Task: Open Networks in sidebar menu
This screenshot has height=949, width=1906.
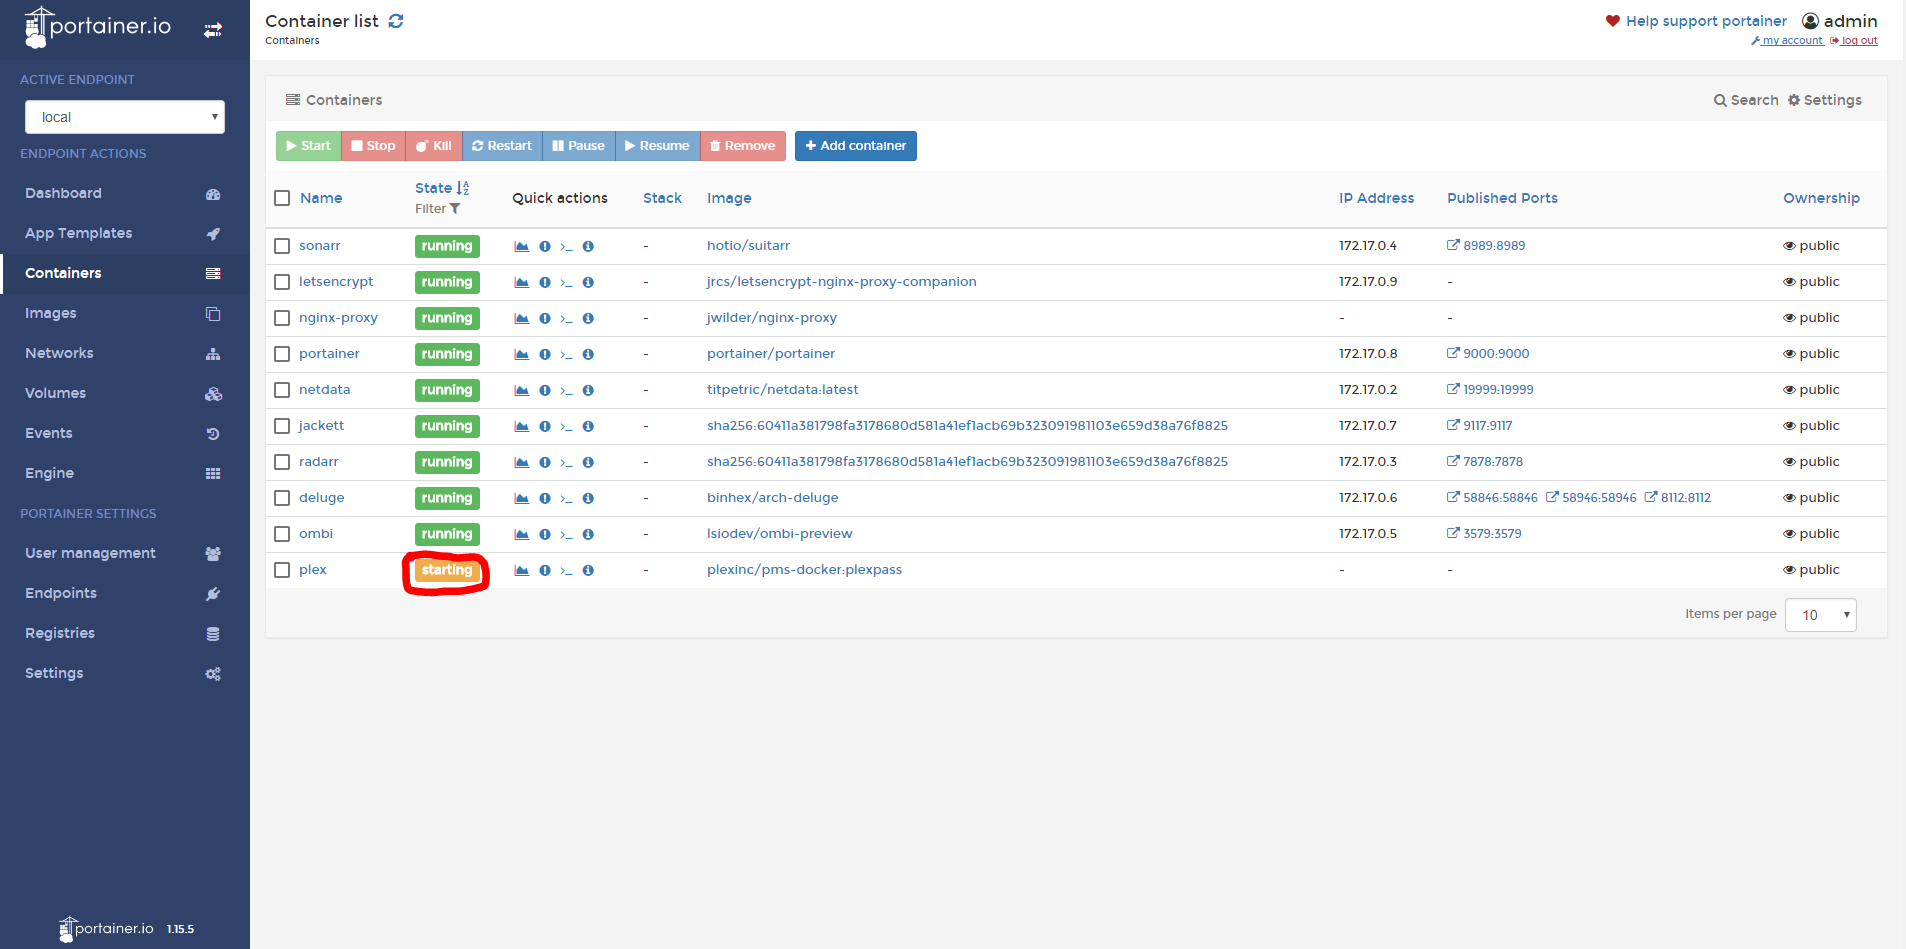Action: coord(125,353)
